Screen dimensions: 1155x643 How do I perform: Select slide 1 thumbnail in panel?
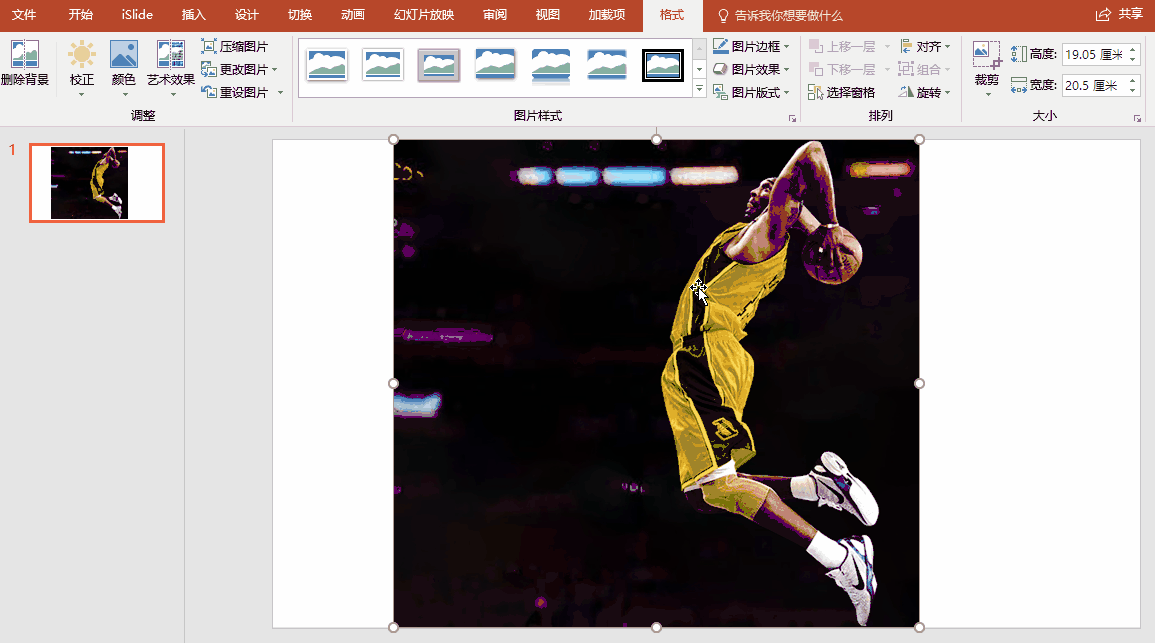pos(96,183)
